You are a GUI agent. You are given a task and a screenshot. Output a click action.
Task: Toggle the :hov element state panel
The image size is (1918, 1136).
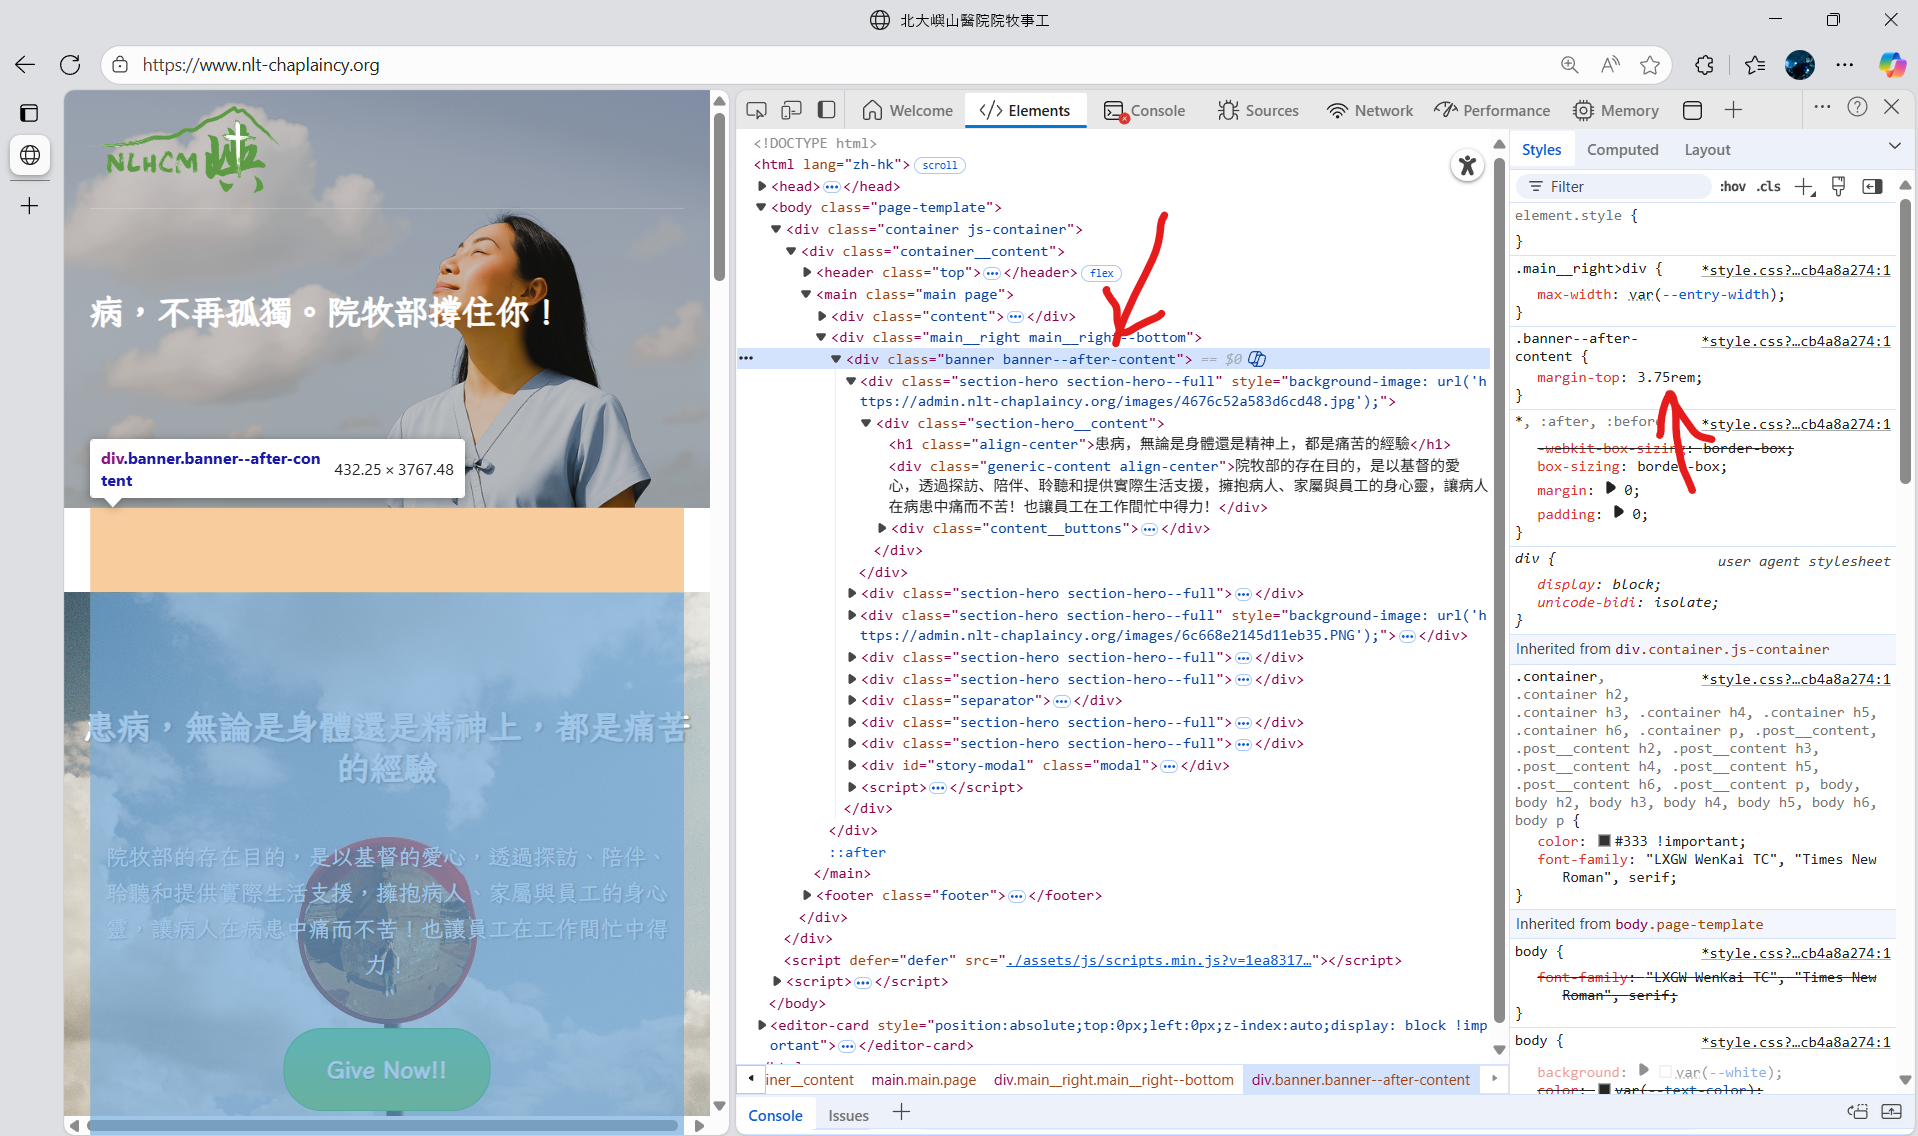(1732, 187)
